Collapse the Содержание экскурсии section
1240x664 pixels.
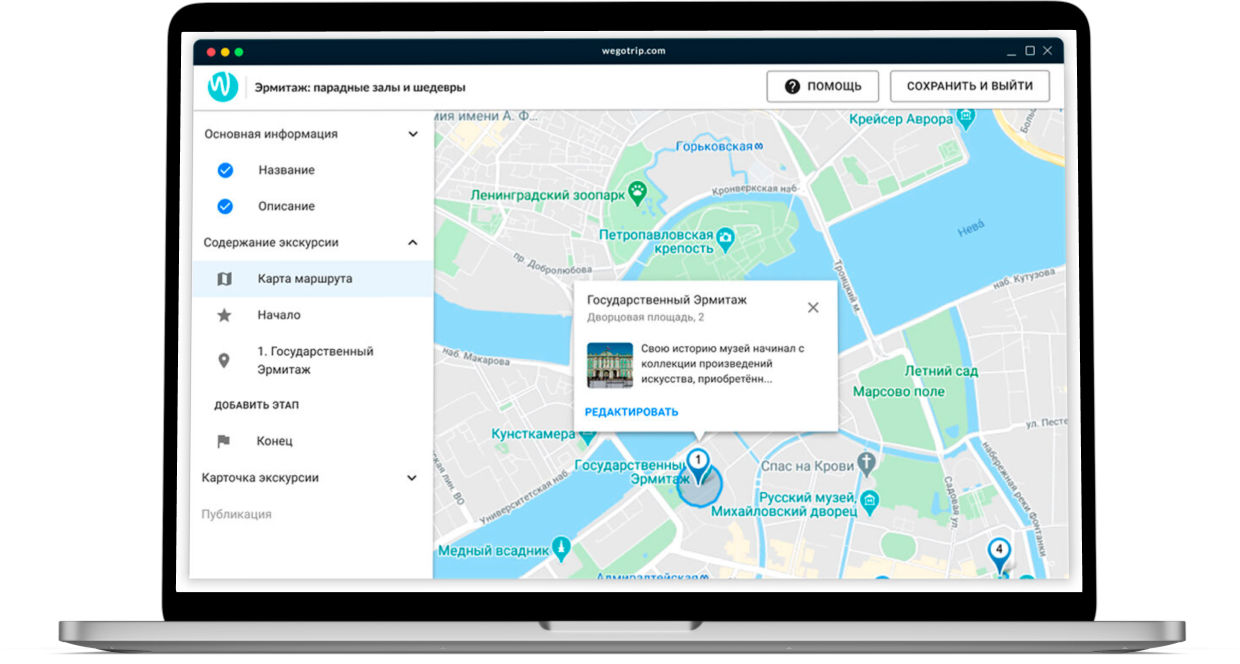point(412,242)
